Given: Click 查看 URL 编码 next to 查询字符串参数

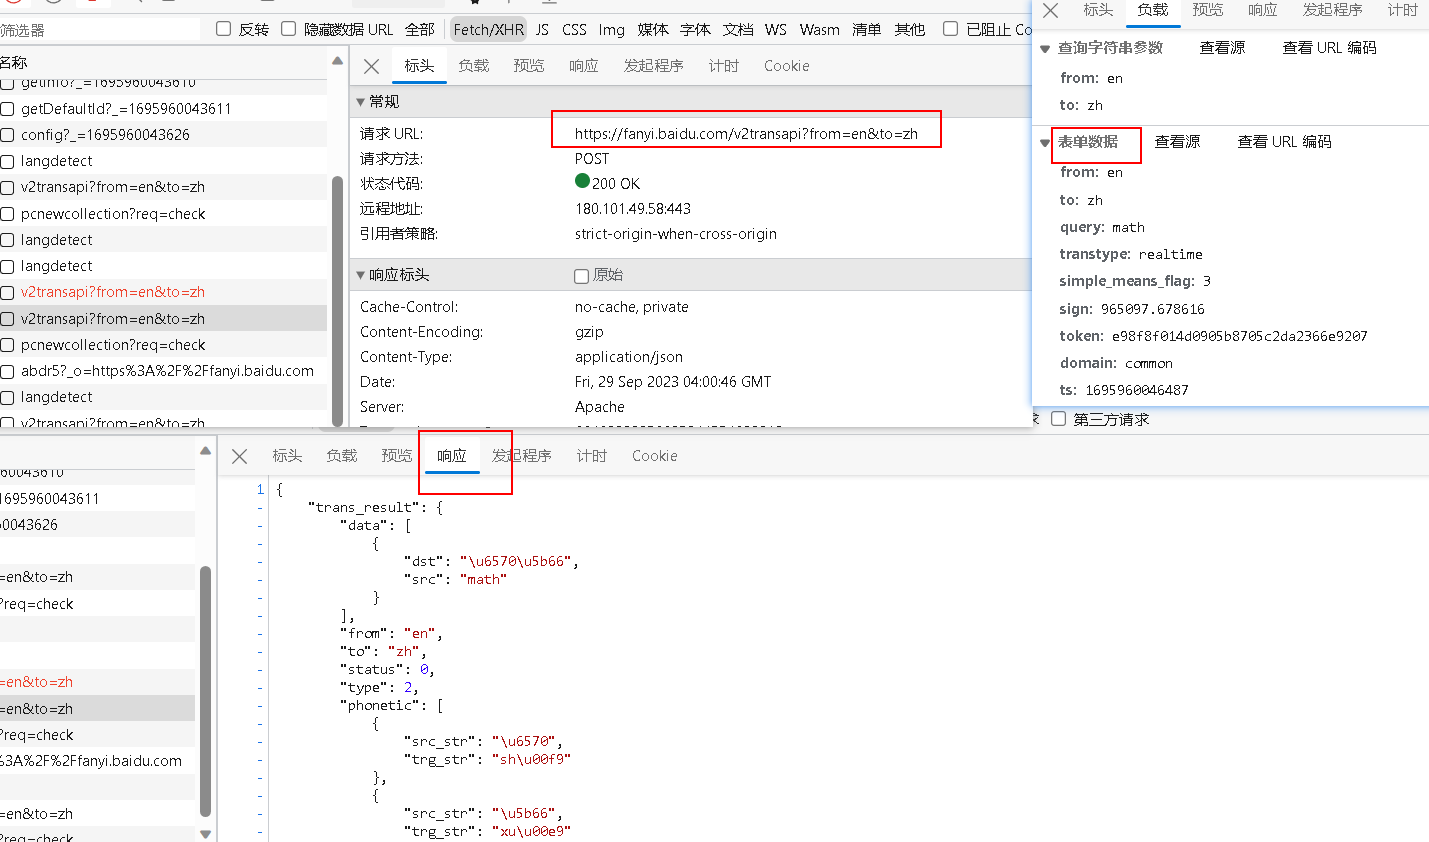Looking at the screenshot, I should (x=1330, y=48).
